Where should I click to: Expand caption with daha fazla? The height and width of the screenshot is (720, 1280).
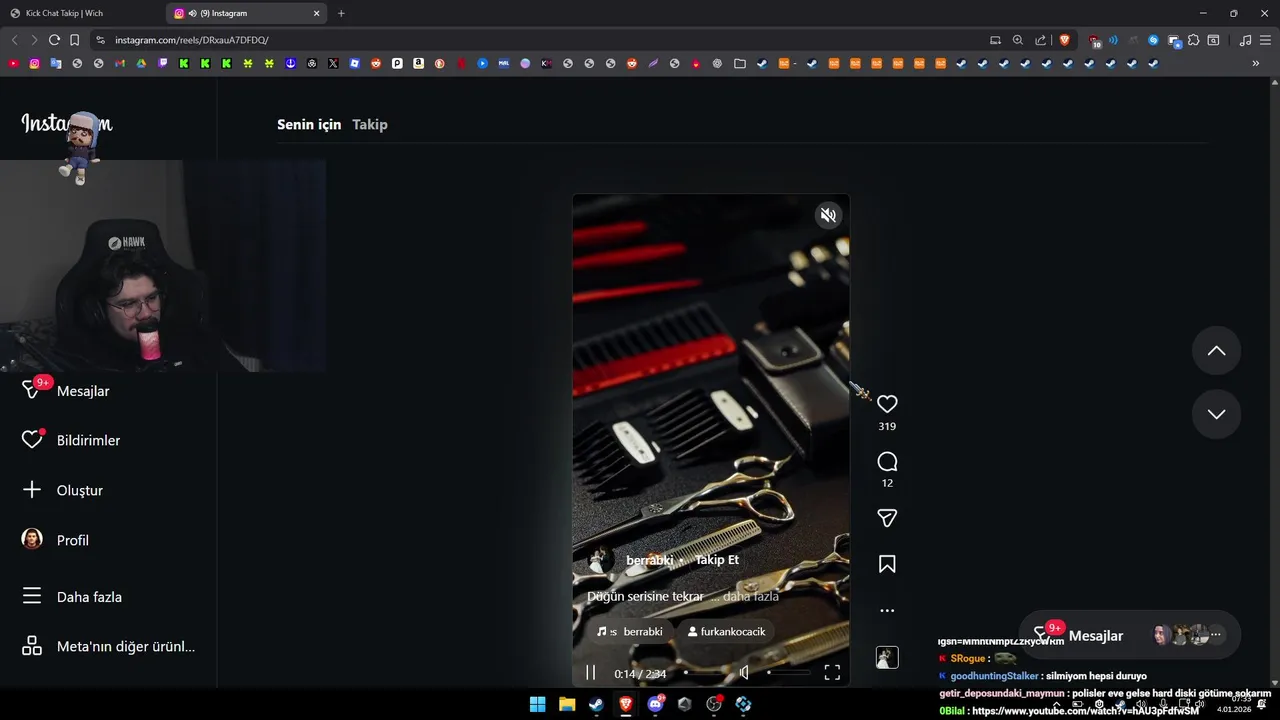[751, 596]
